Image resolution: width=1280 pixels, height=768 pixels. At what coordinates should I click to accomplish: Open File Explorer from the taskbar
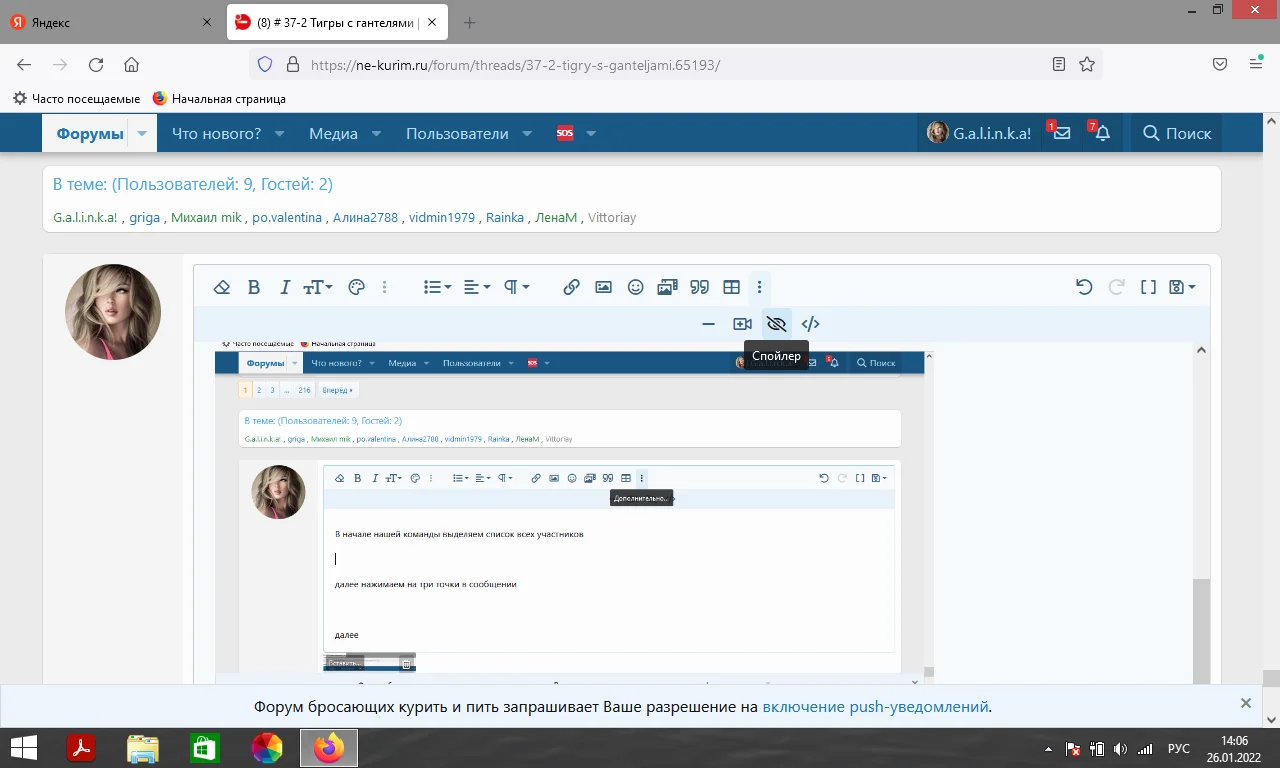point(143,748)
